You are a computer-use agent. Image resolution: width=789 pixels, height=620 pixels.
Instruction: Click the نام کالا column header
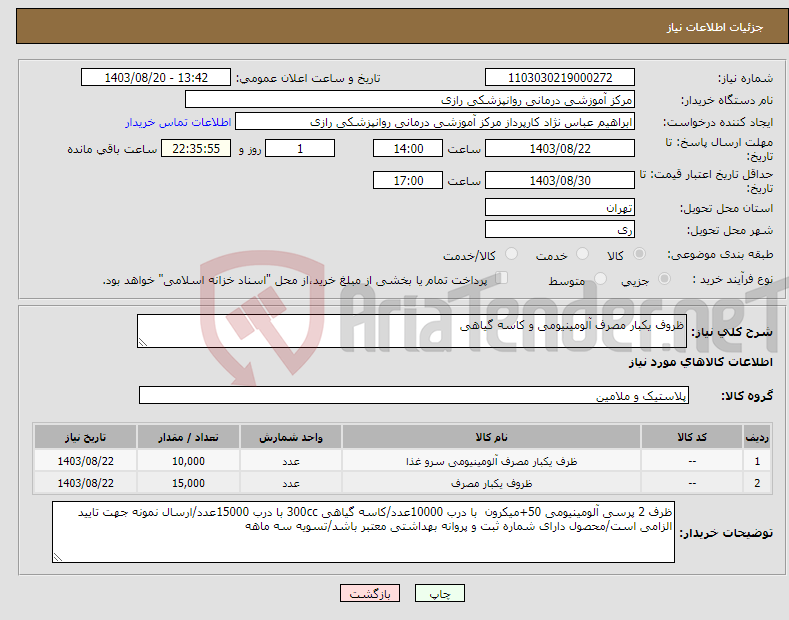pyautogui.click(x=491, y=437)
